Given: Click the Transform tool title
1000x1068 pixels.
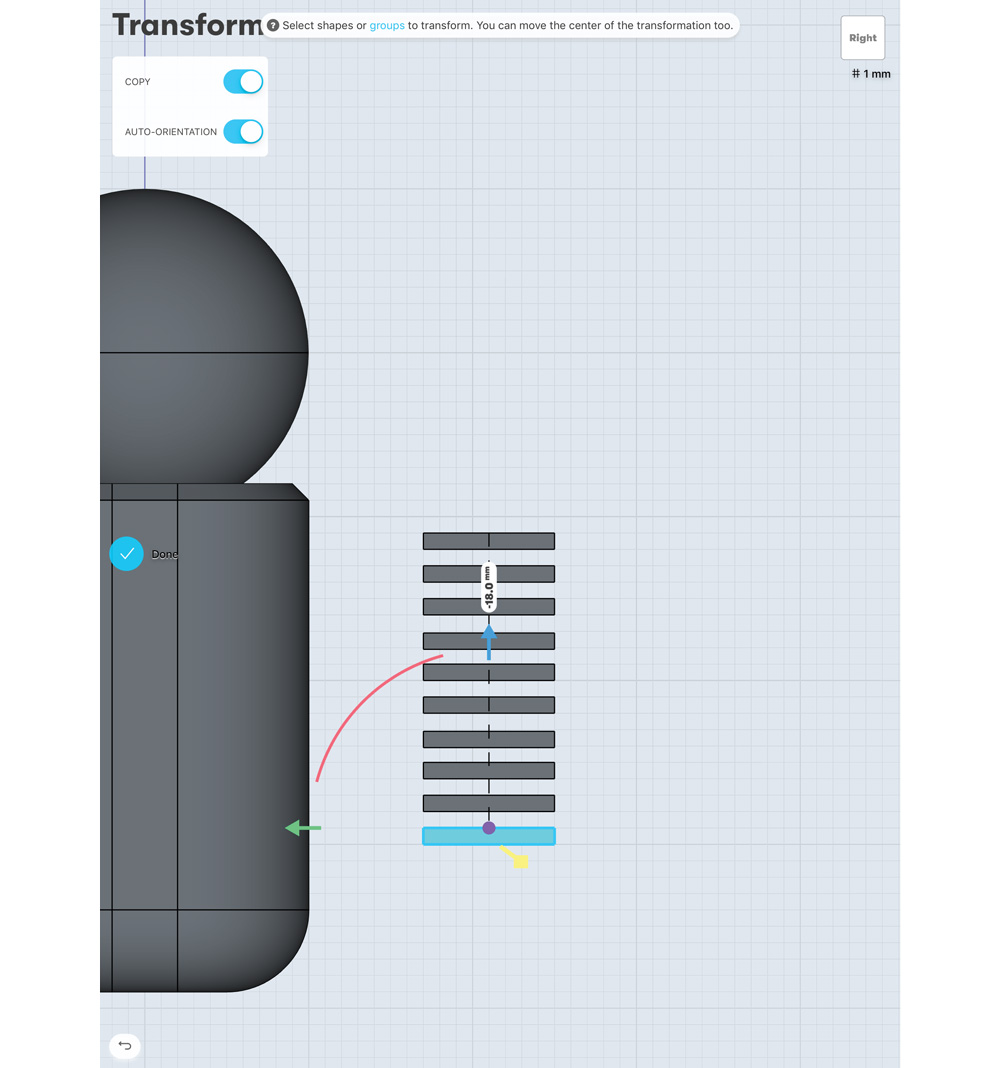Looking at the screenshot, I should coord(187,25).
